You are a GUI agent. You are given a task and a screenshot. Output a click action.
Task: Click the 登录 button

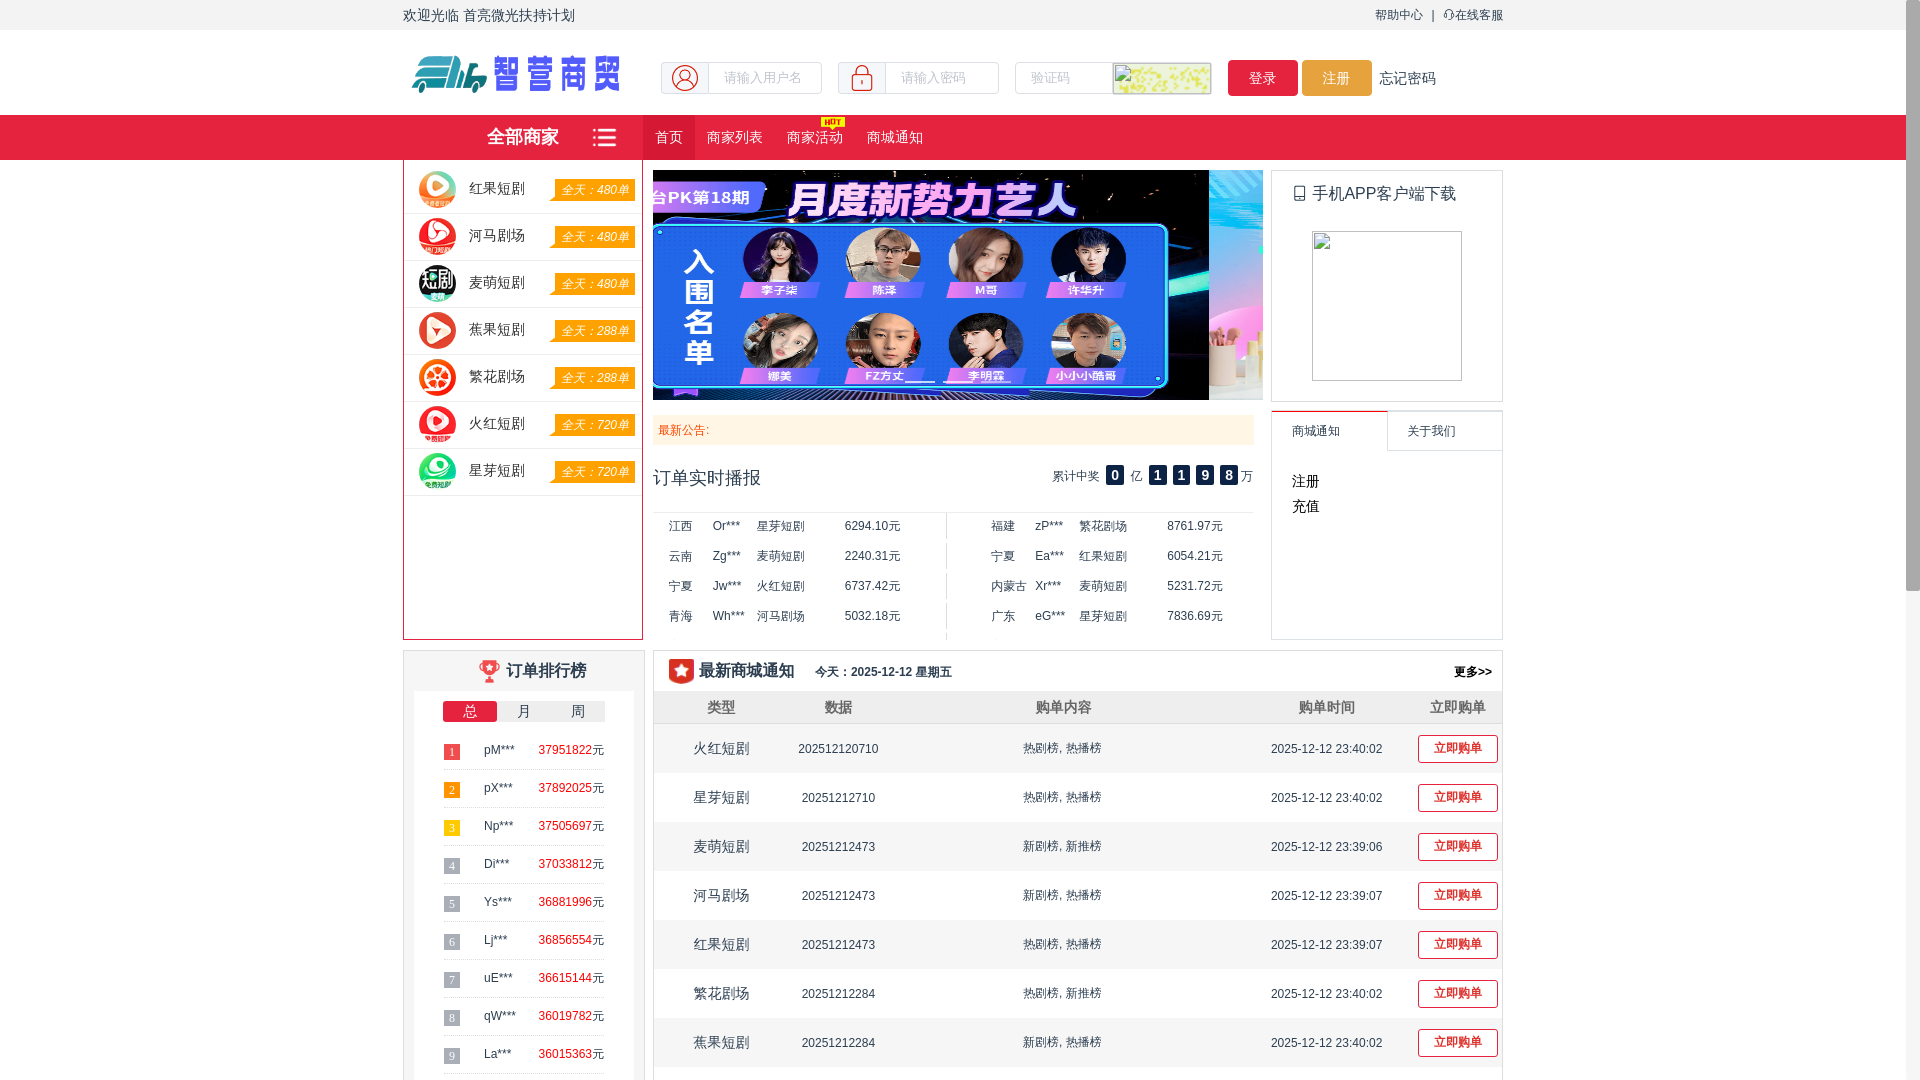(1263, 78)
